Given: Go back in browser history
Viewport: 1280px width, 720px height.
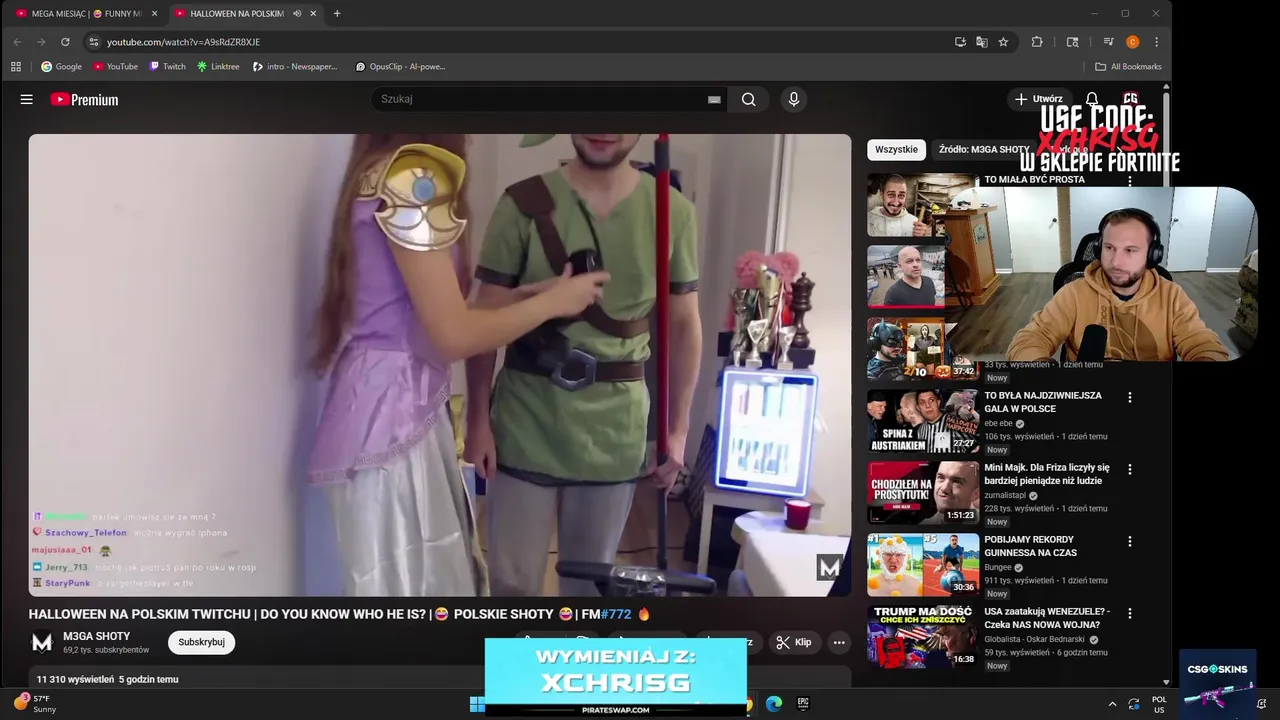Looking at the screenshot, I should 17,42.
